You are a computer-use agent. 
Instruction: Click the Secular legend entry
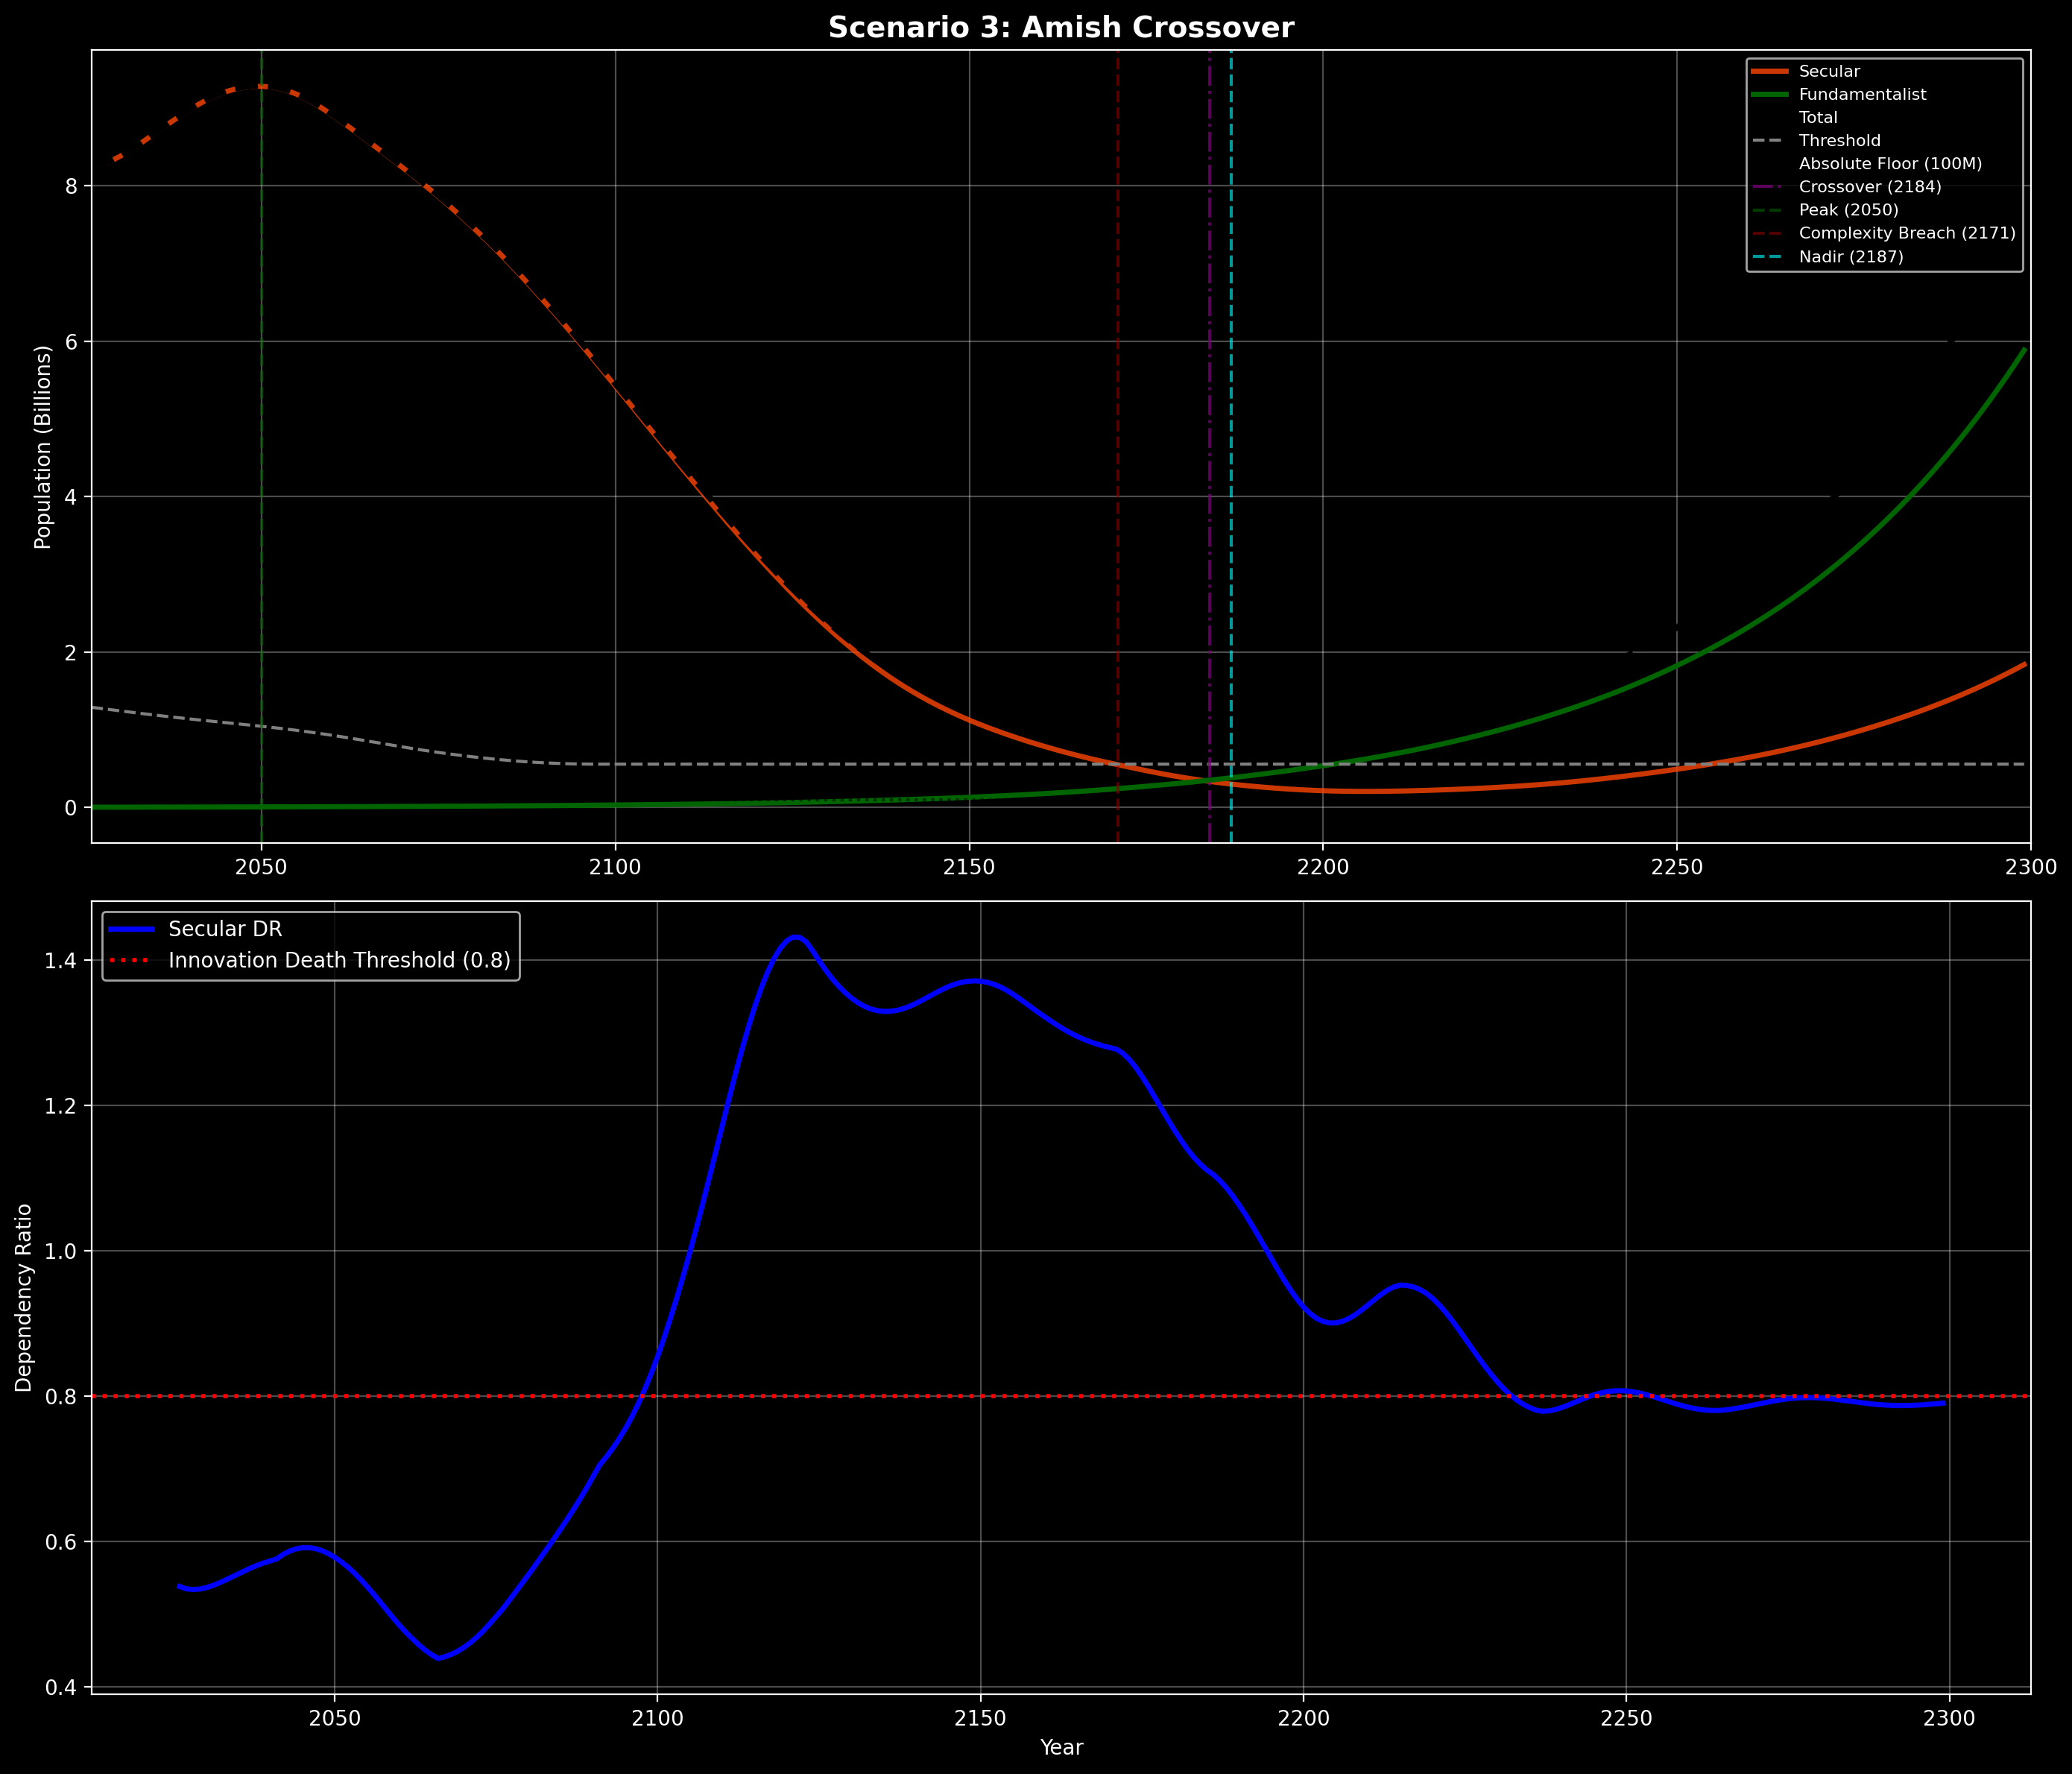(1829, 72)
